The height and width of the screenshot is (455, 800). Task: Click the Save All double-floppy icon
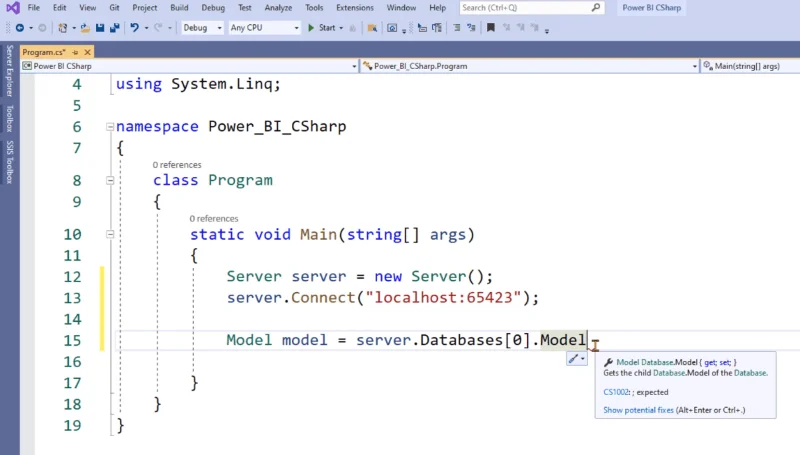coord(115,28)
